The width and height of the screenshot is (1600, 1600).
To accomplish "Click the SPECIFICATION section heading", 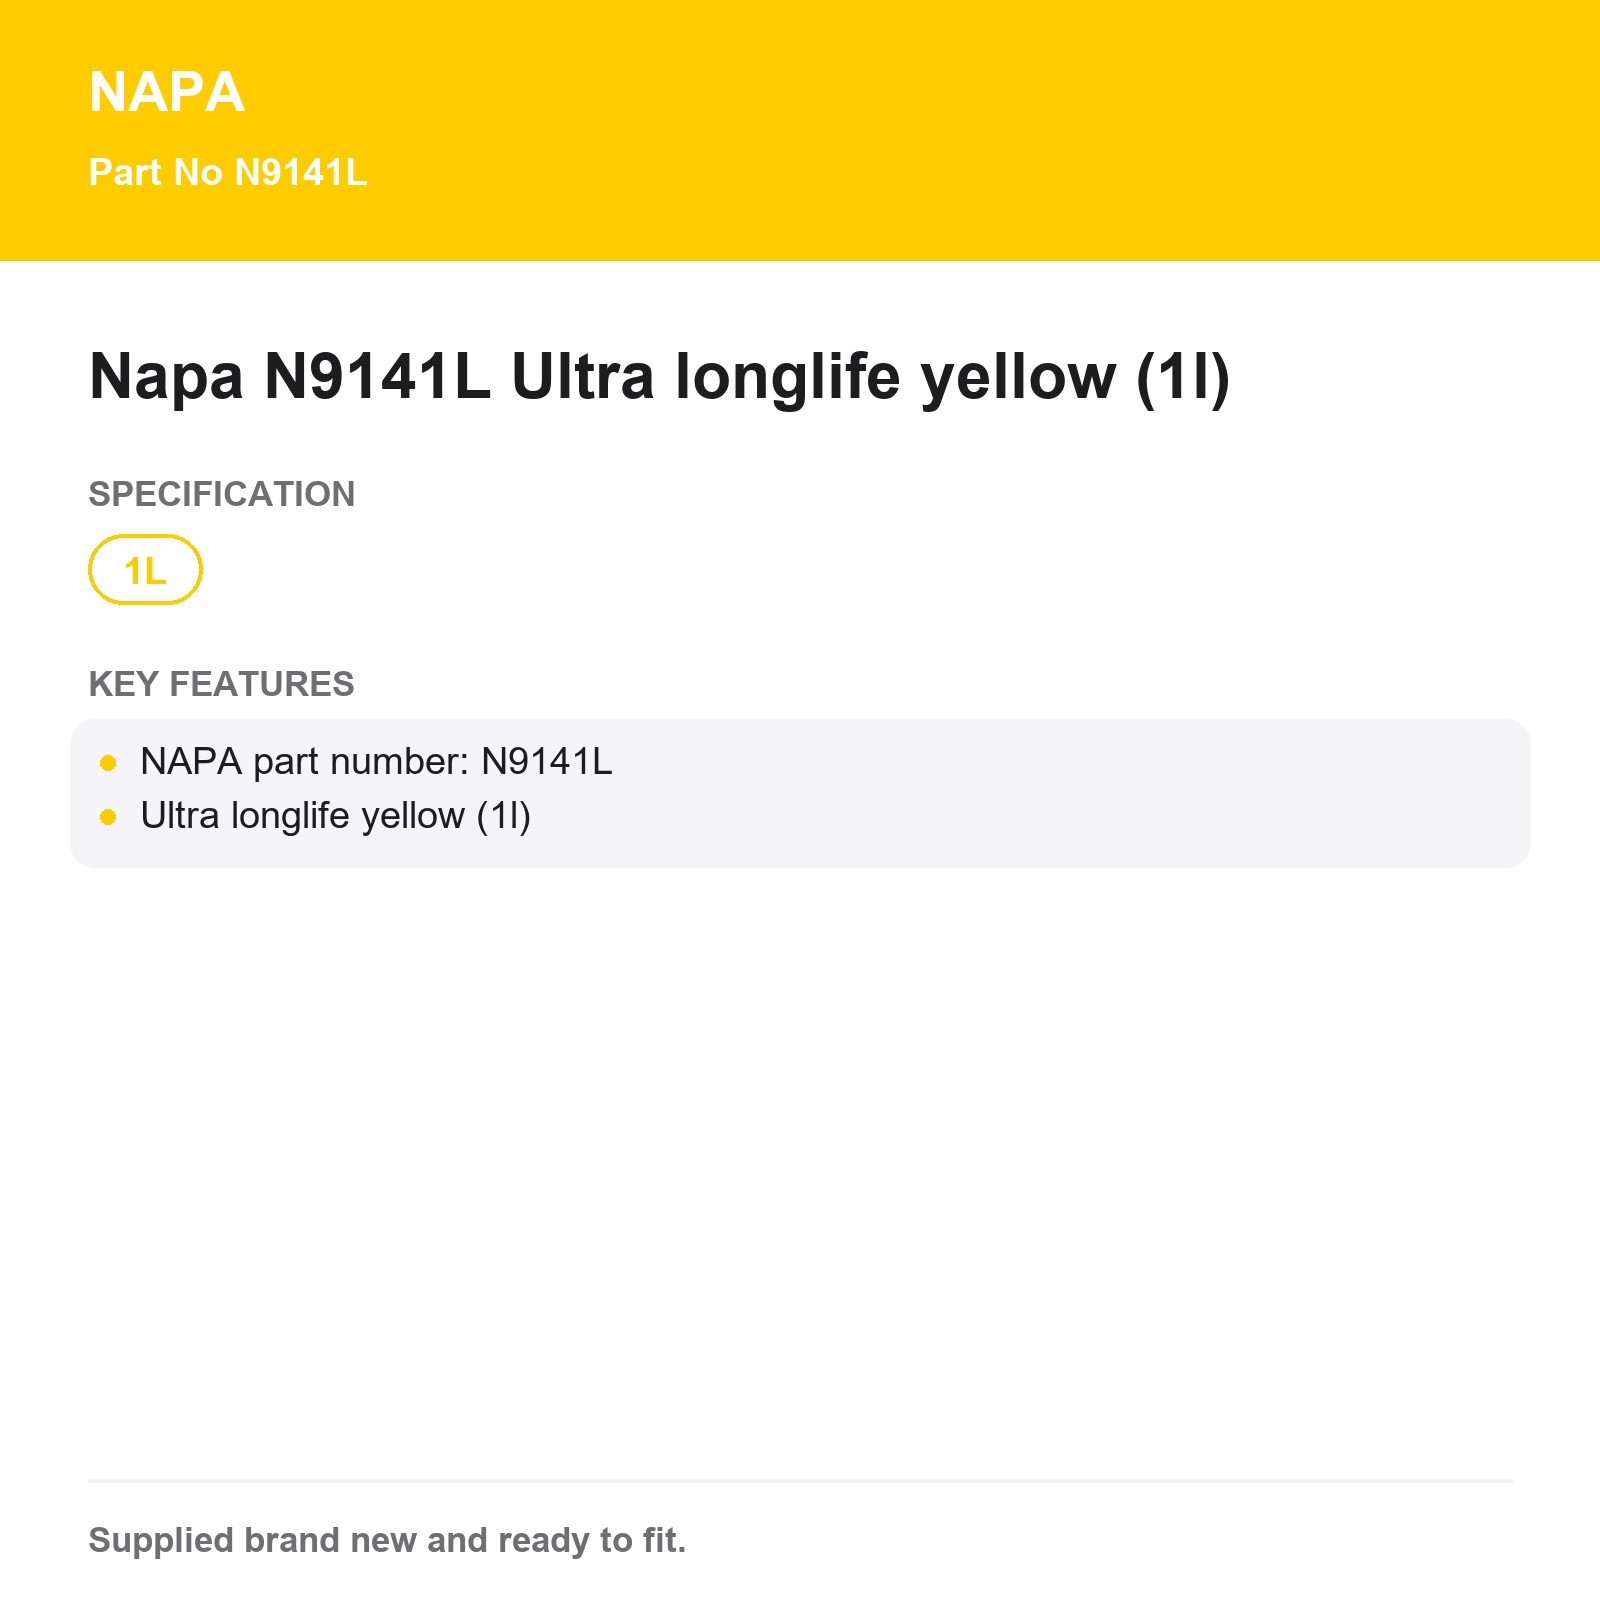I will pyautogui.click(x=222, y=494).
